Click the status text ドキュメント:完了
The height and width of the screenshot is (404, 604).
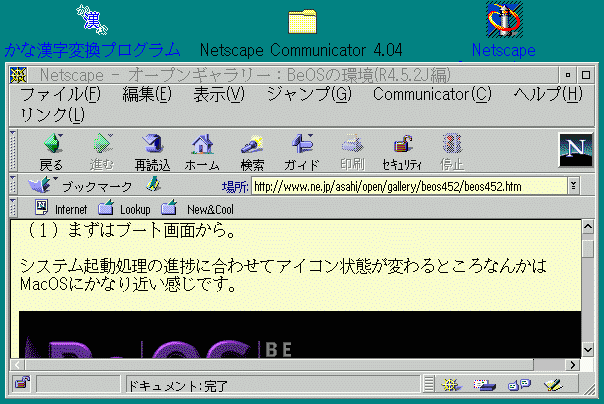pyautogui.click(x=178, y=385)
